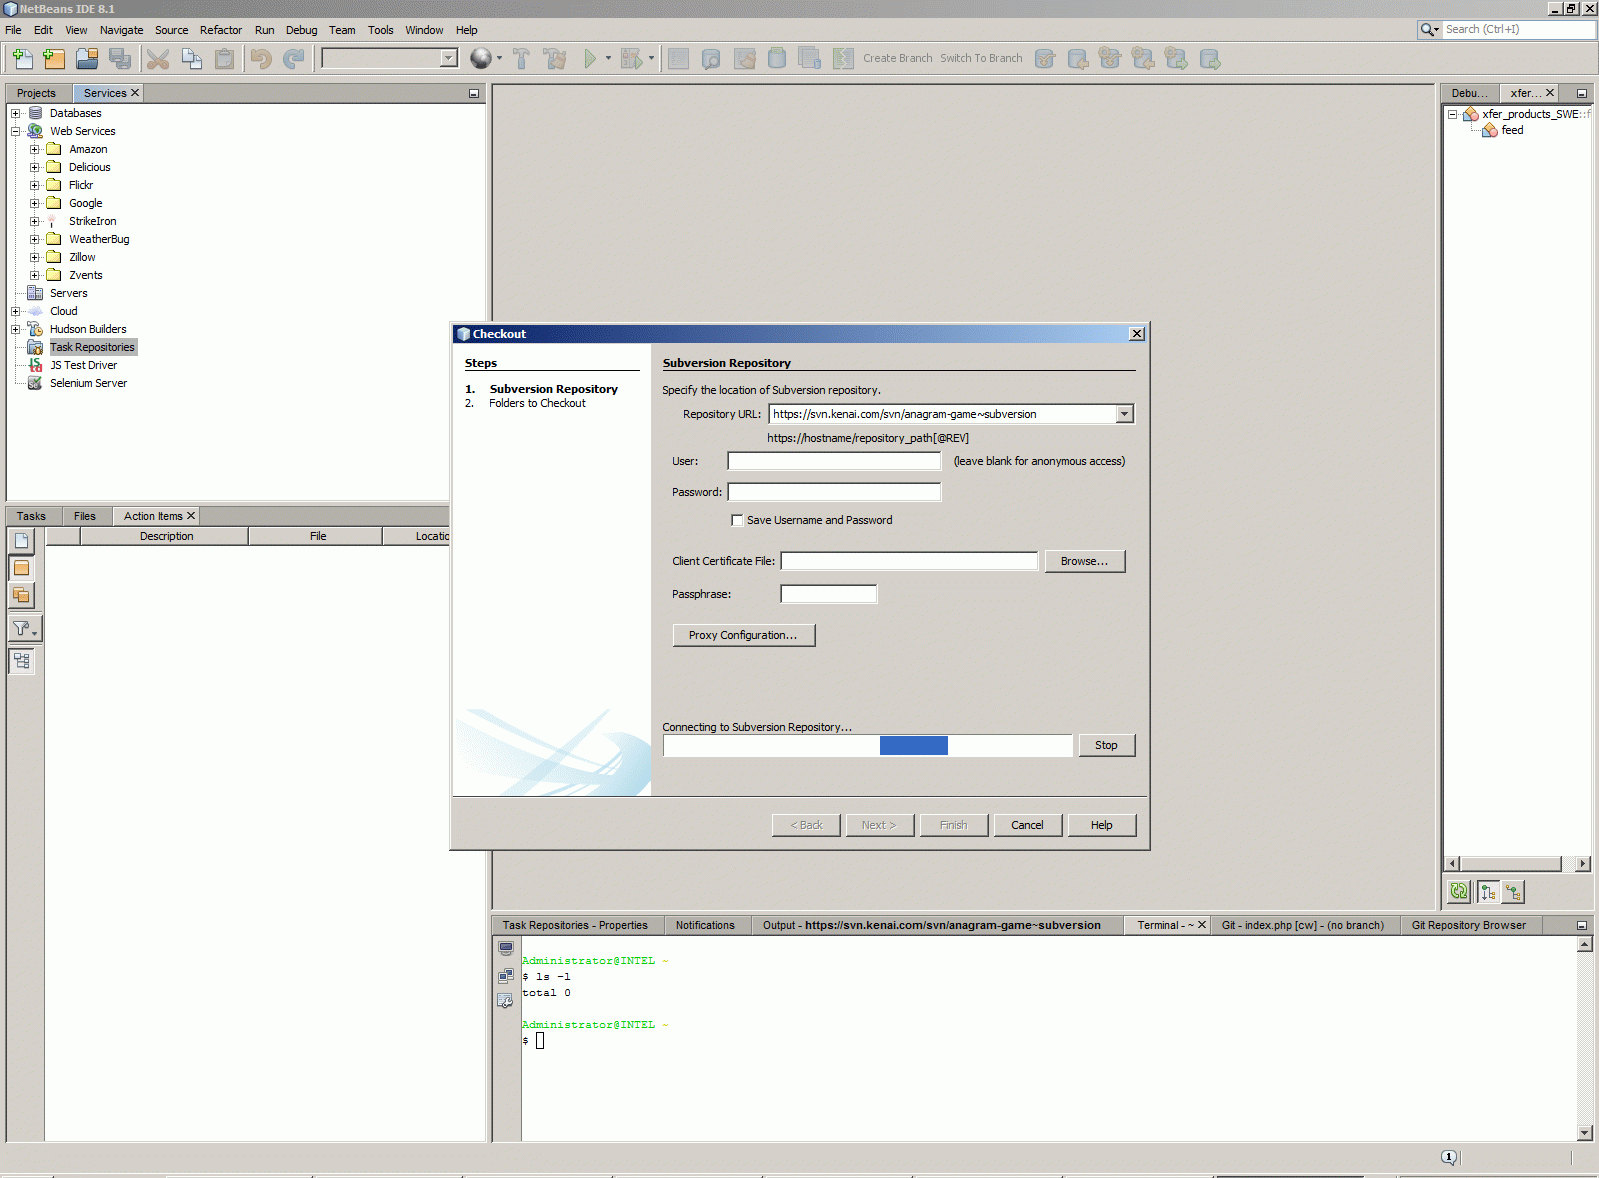Switch to the Projects tab
The image size is (1599, 1178).
point(37,93)
